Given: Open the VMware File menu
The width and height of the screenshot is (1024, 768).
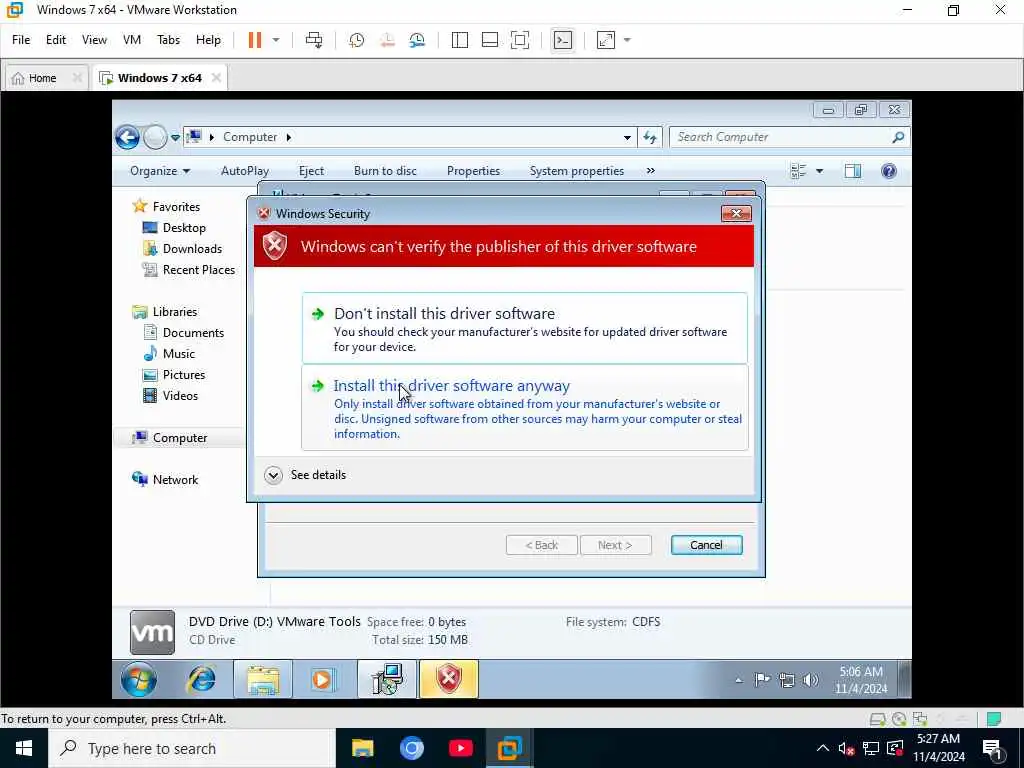Looking at the screenshot, I should pyautogui.click(x=21, y=40).
